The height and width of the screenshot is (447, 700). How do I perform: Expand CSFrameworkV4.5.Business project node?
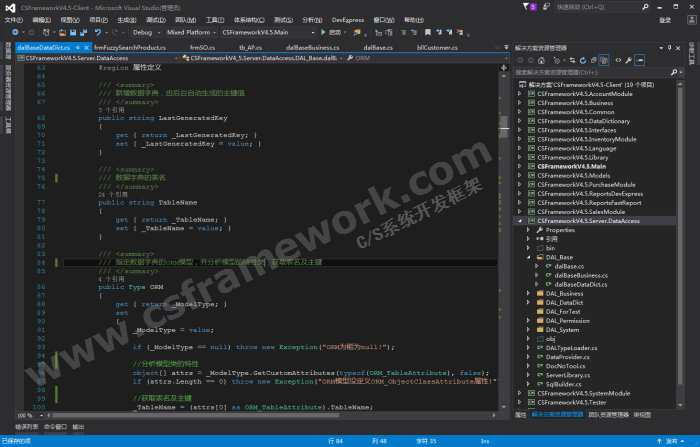tap(520, 102)
